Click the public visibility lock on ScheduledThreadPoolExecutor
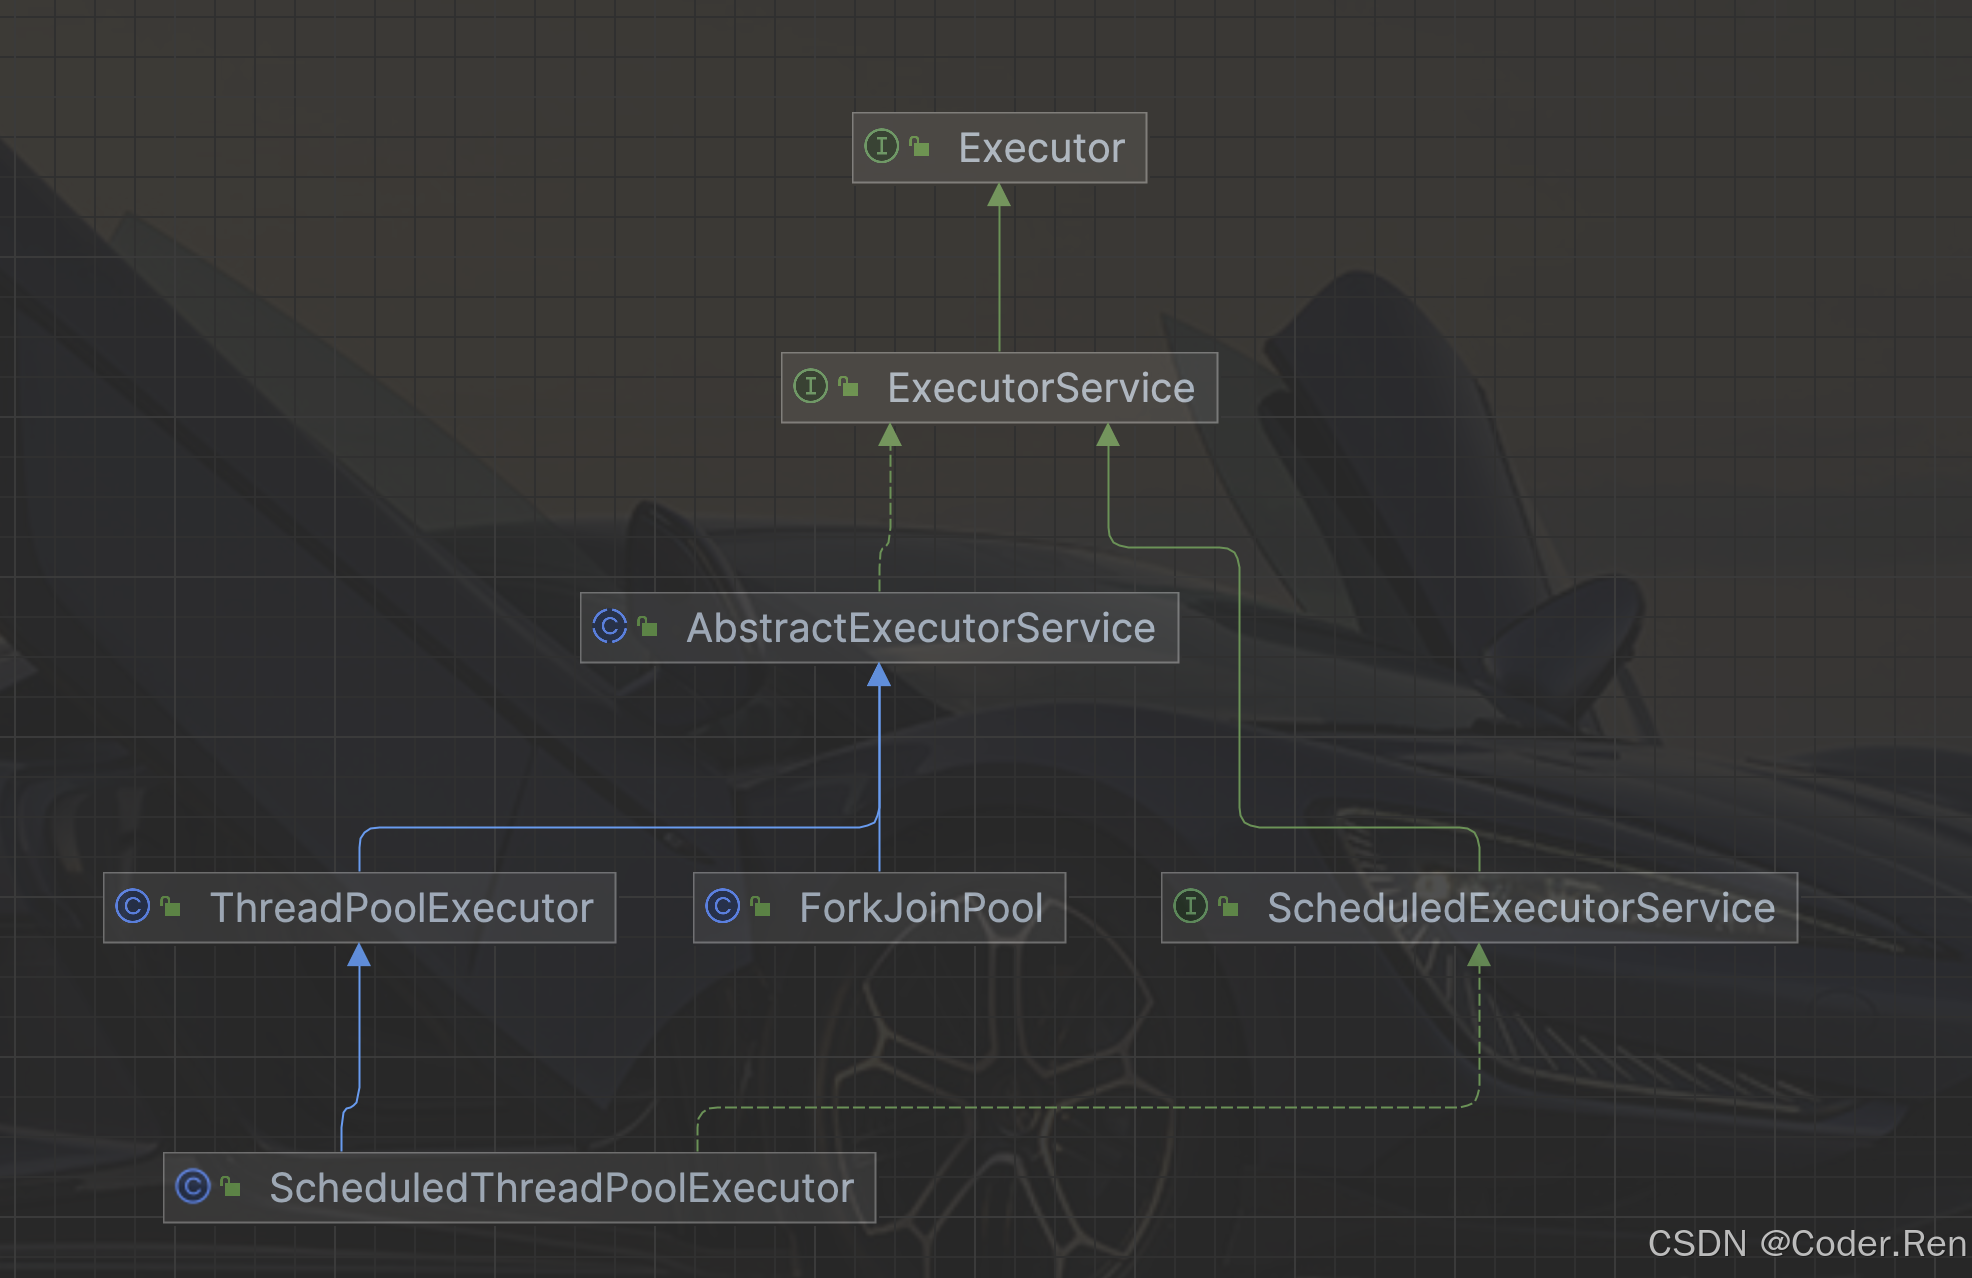Screen dimensions: 1972x1278 (231, 1186)
